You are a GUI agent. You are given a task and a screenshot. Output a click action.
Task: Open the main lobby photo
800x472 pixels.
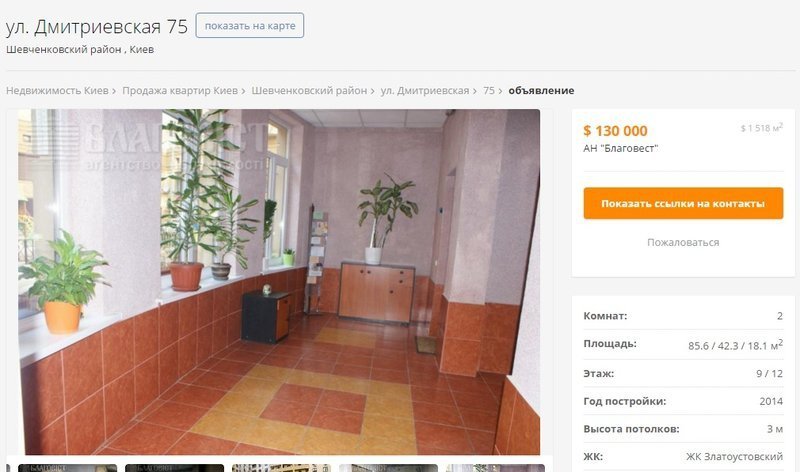tap(279, 282)
